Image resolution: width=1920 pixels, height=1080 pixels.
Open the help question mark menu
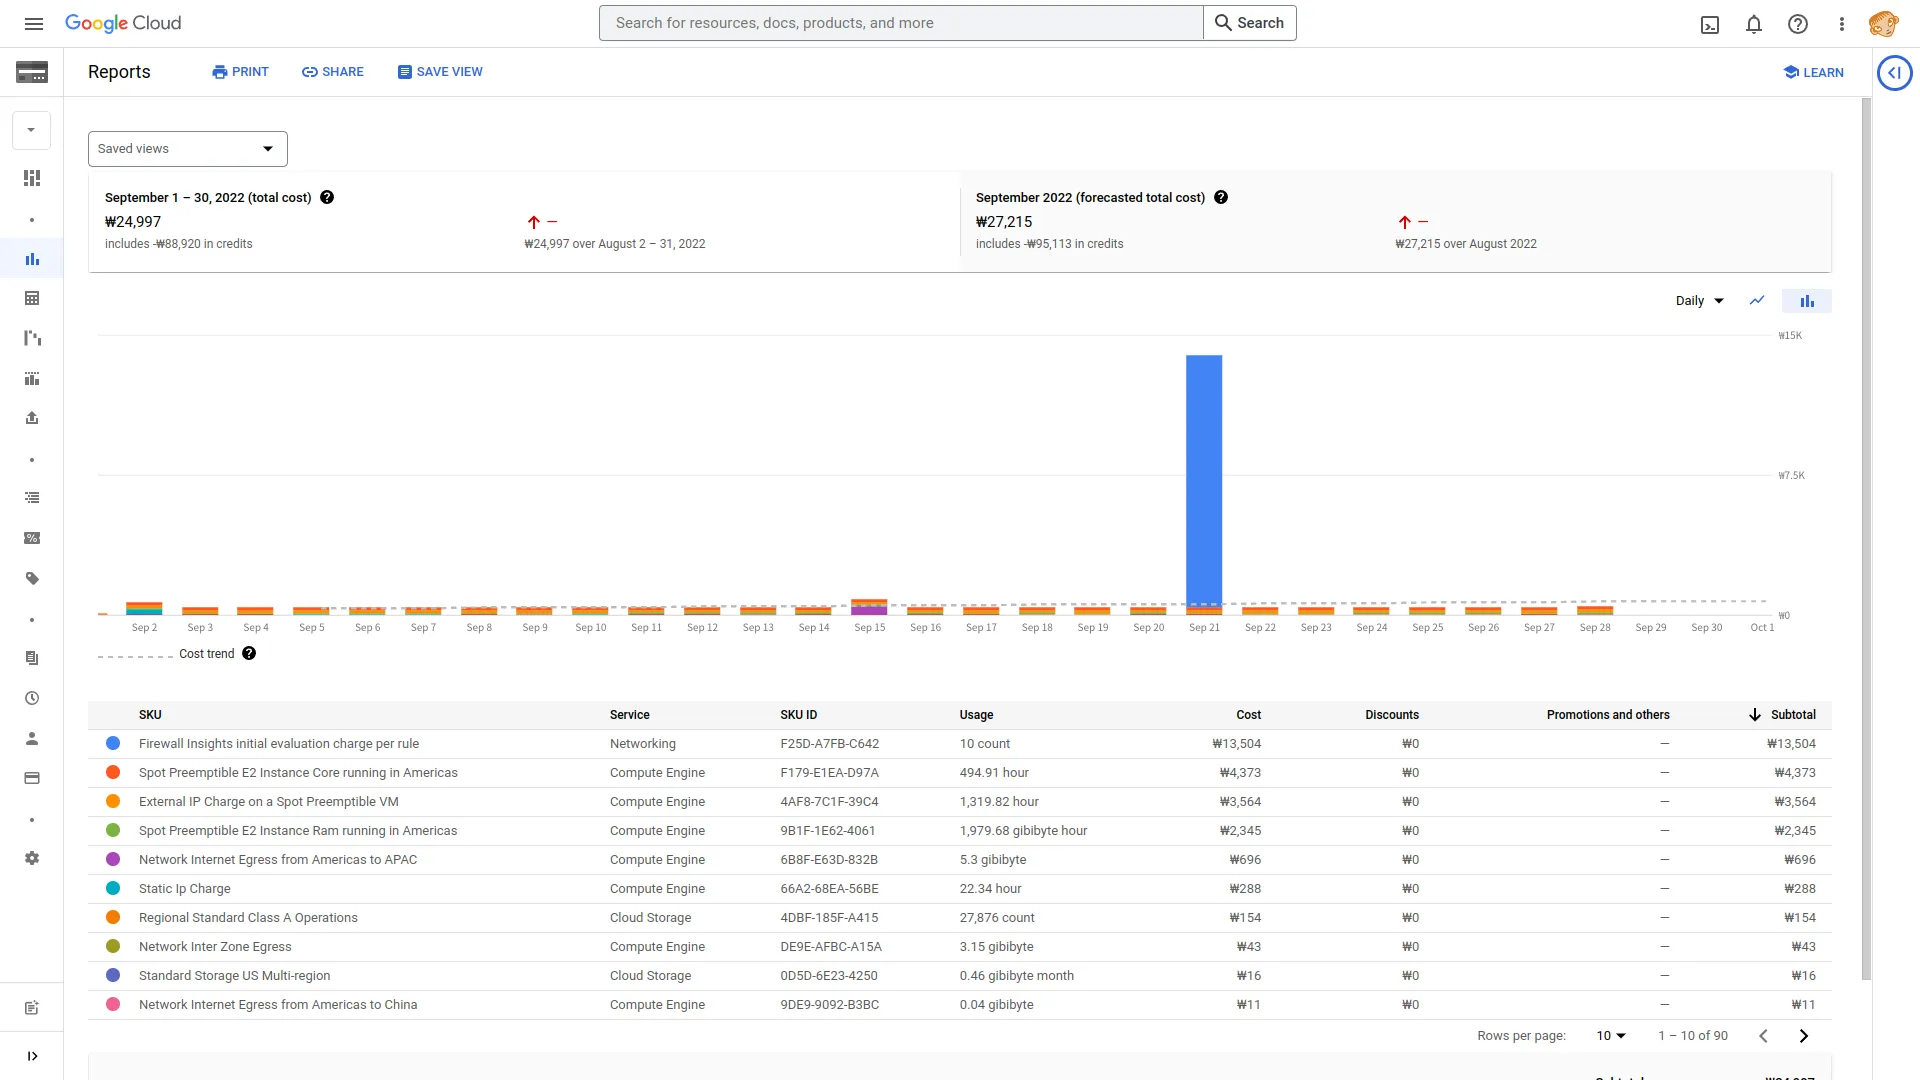point(1798,24)
